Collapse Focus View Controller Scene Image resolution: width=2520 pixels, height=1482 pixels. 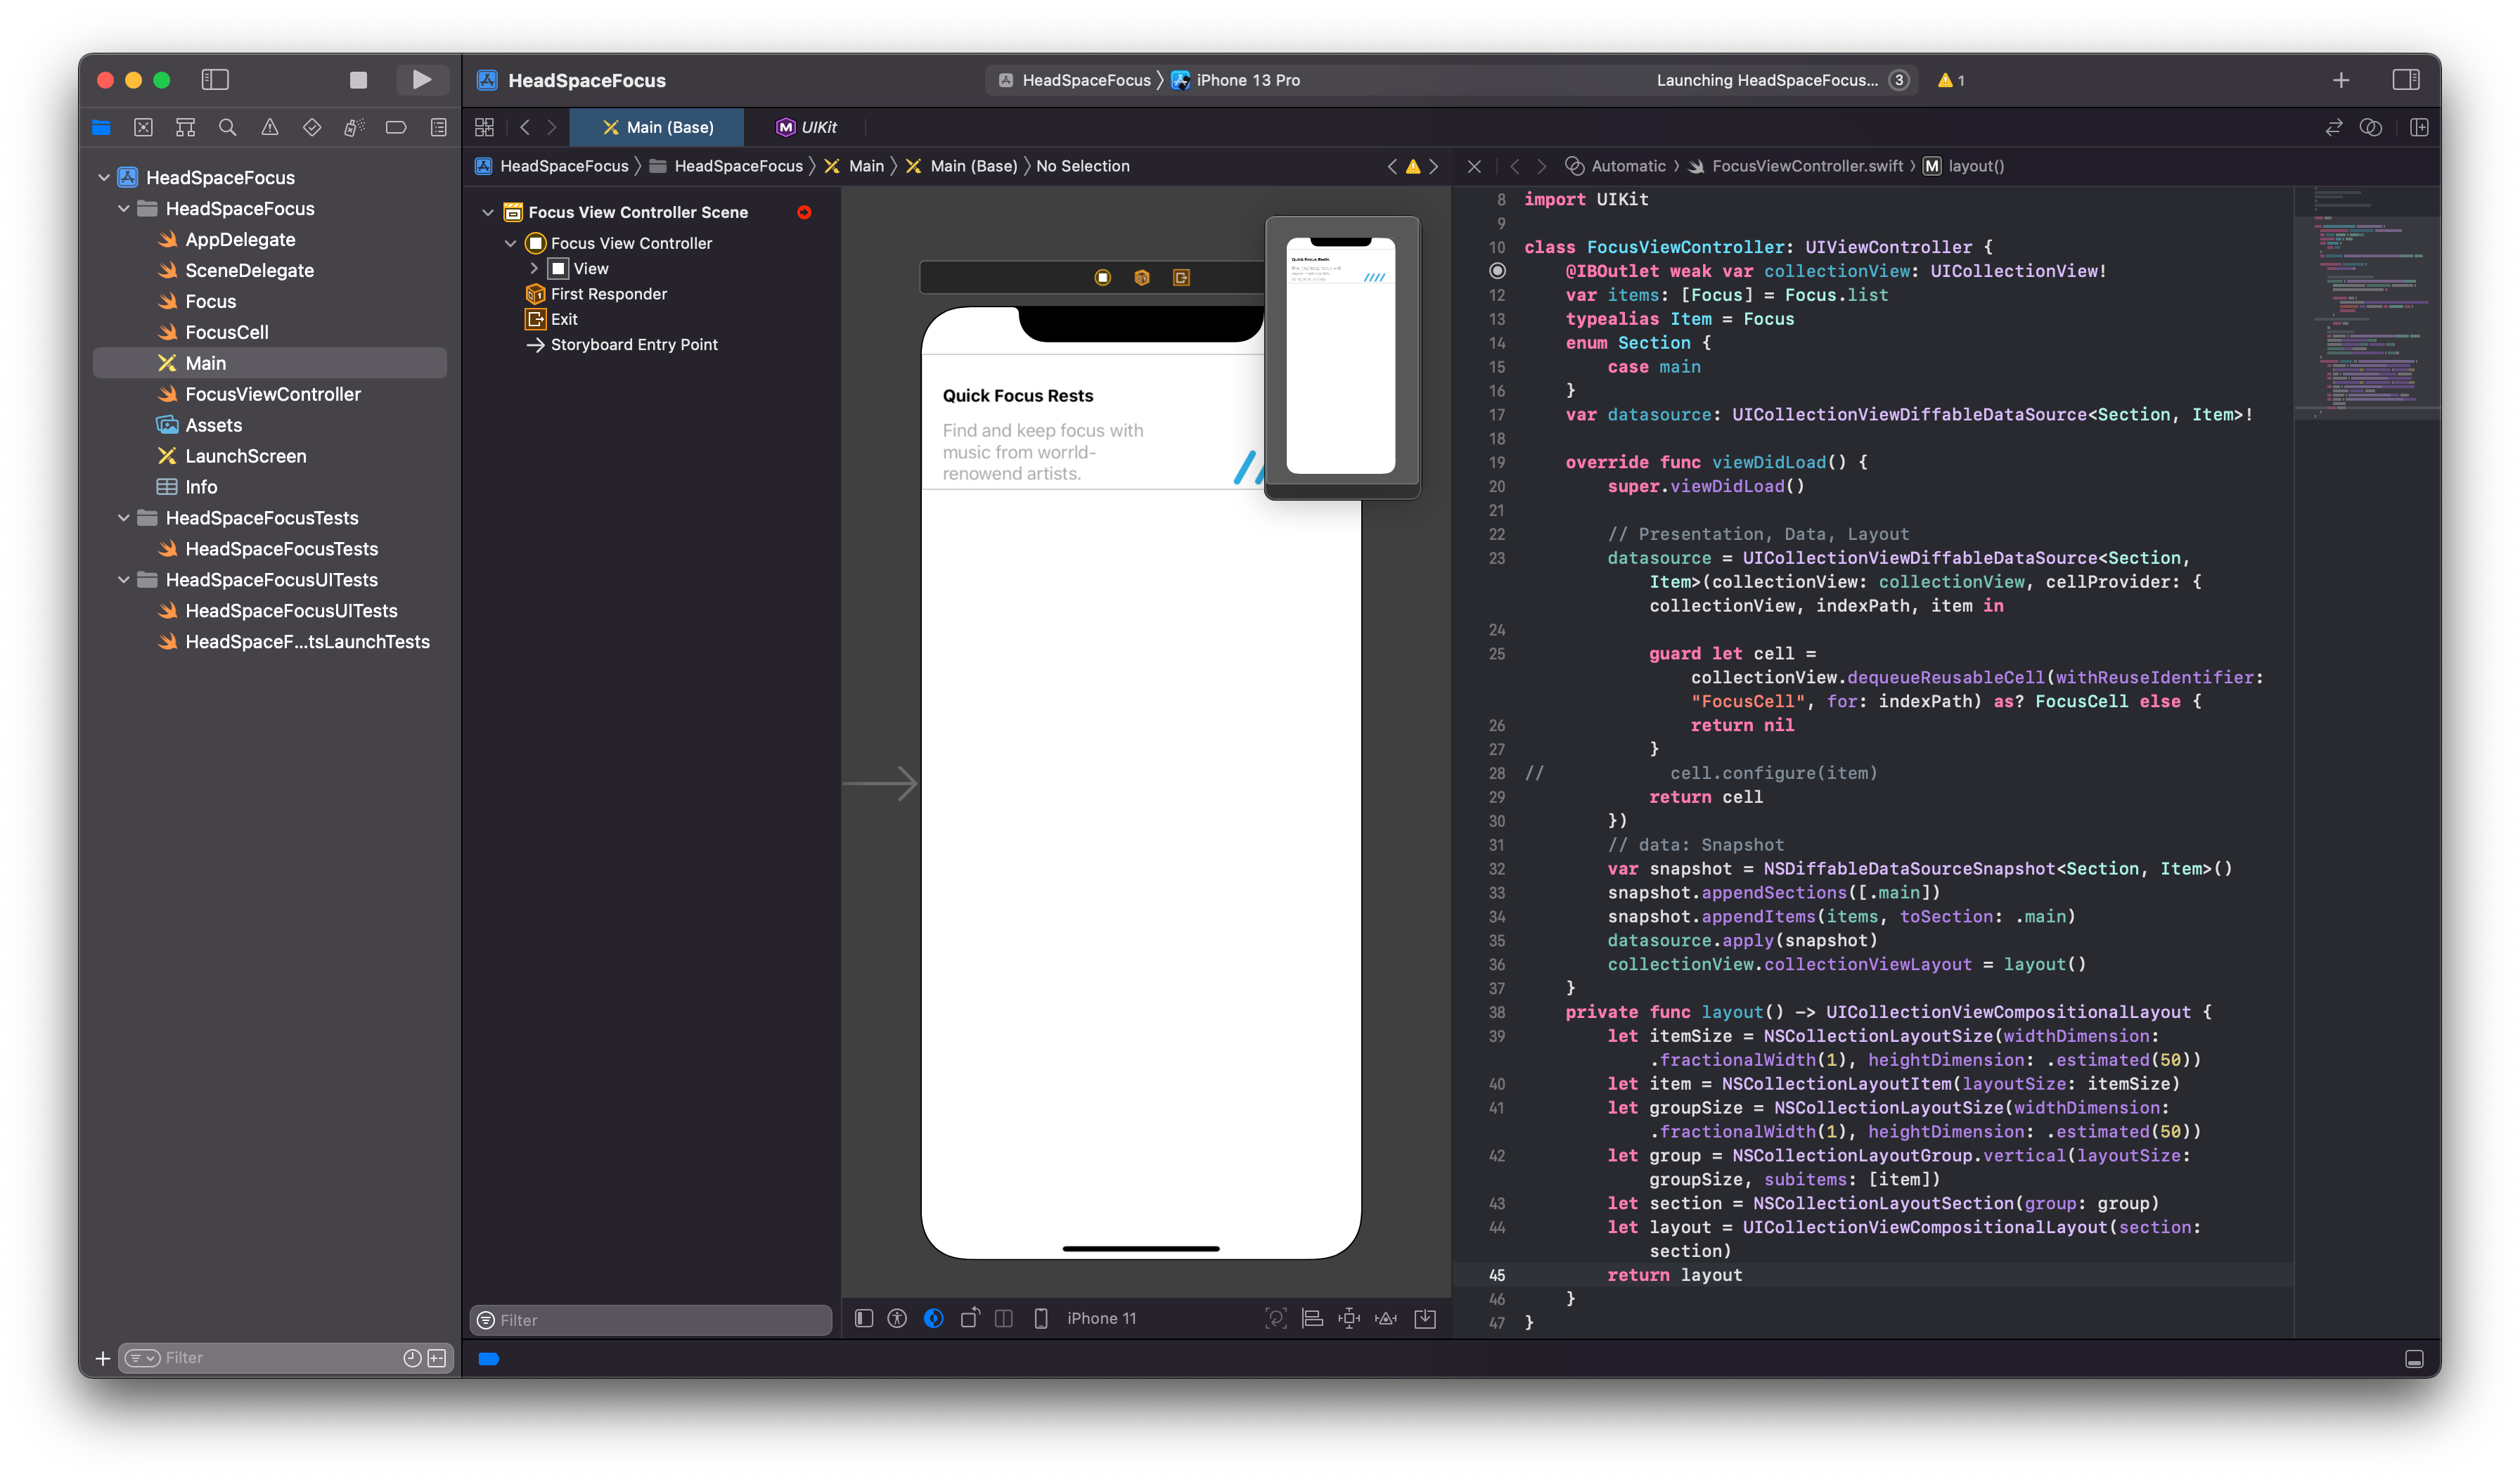(488, 212)
